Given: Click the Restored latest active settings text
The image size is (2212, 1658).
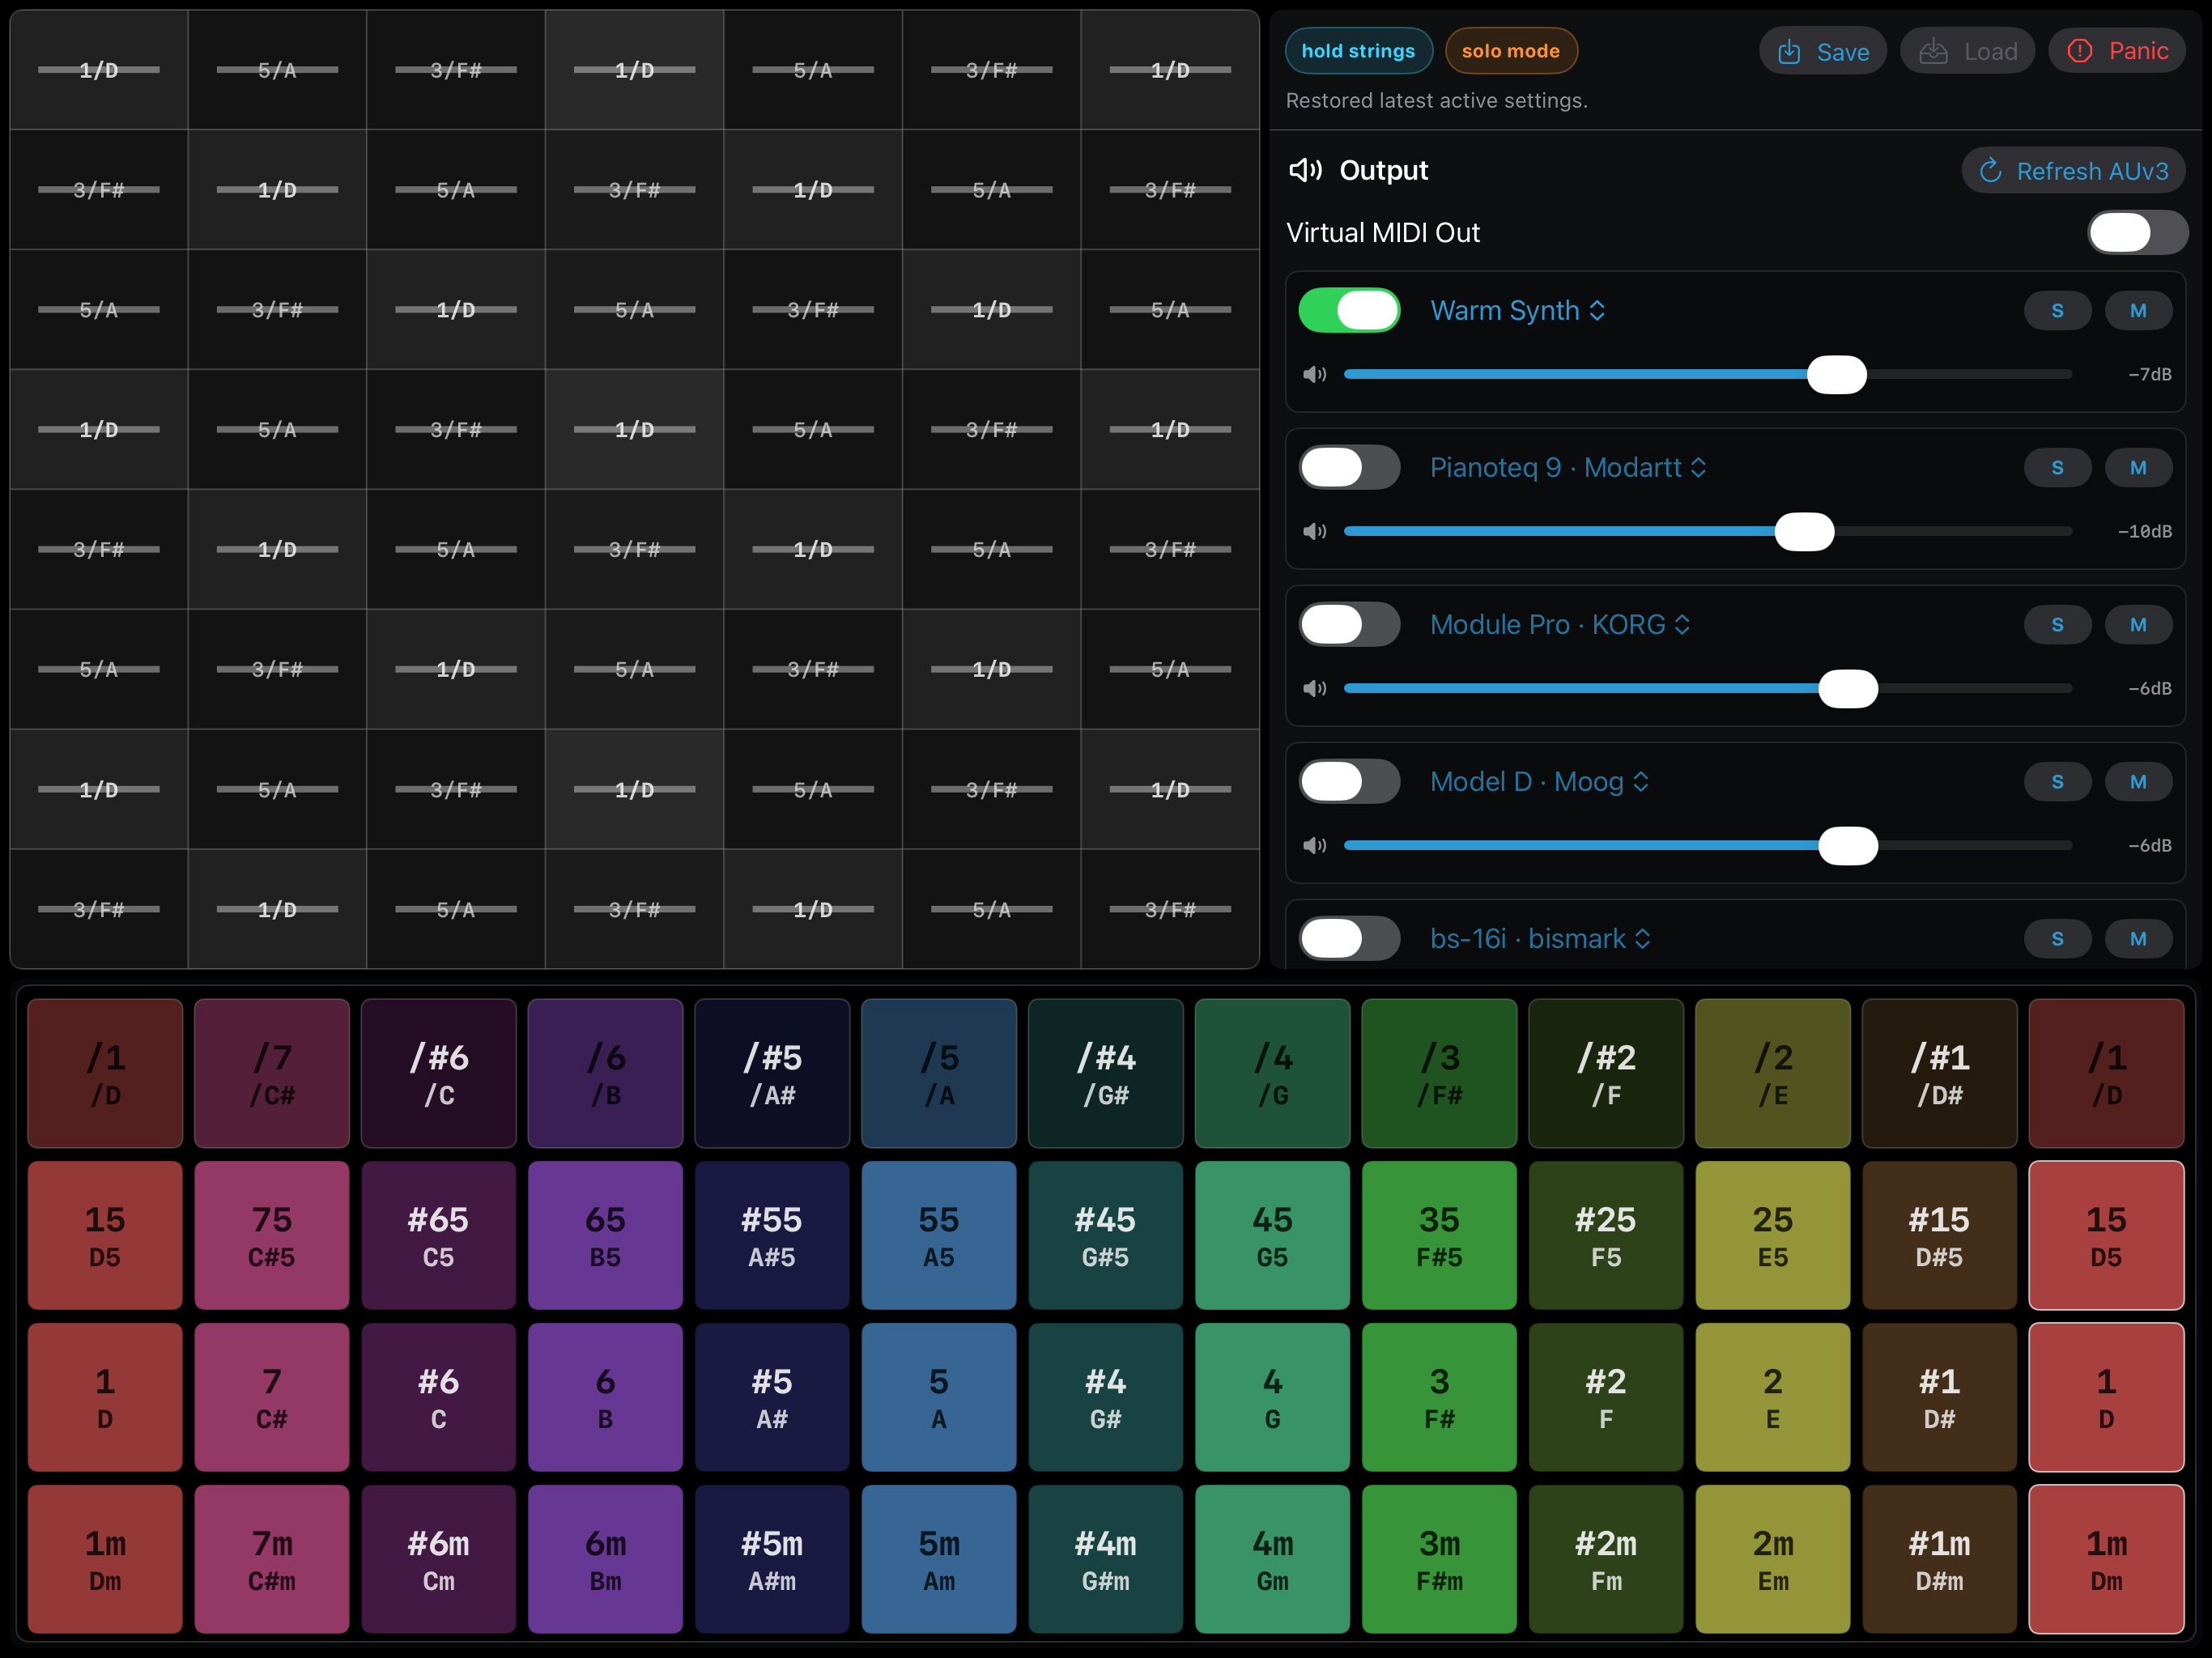Looking at the screenshot, I should pos(1436,101).
